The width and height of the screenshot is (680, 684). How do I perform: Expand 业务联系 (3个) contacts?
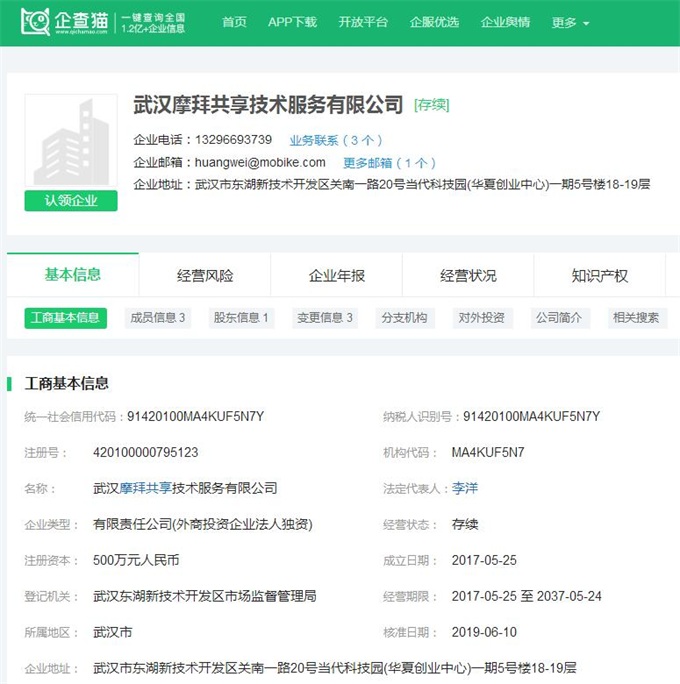click(335, 140)
